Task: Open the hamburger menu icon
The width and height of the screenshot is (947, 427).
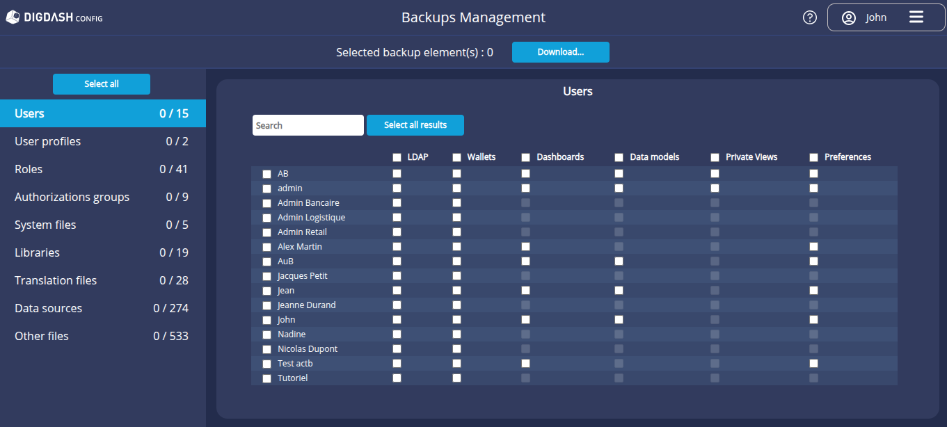Action: pyautogui.click(x=916, y=17)
